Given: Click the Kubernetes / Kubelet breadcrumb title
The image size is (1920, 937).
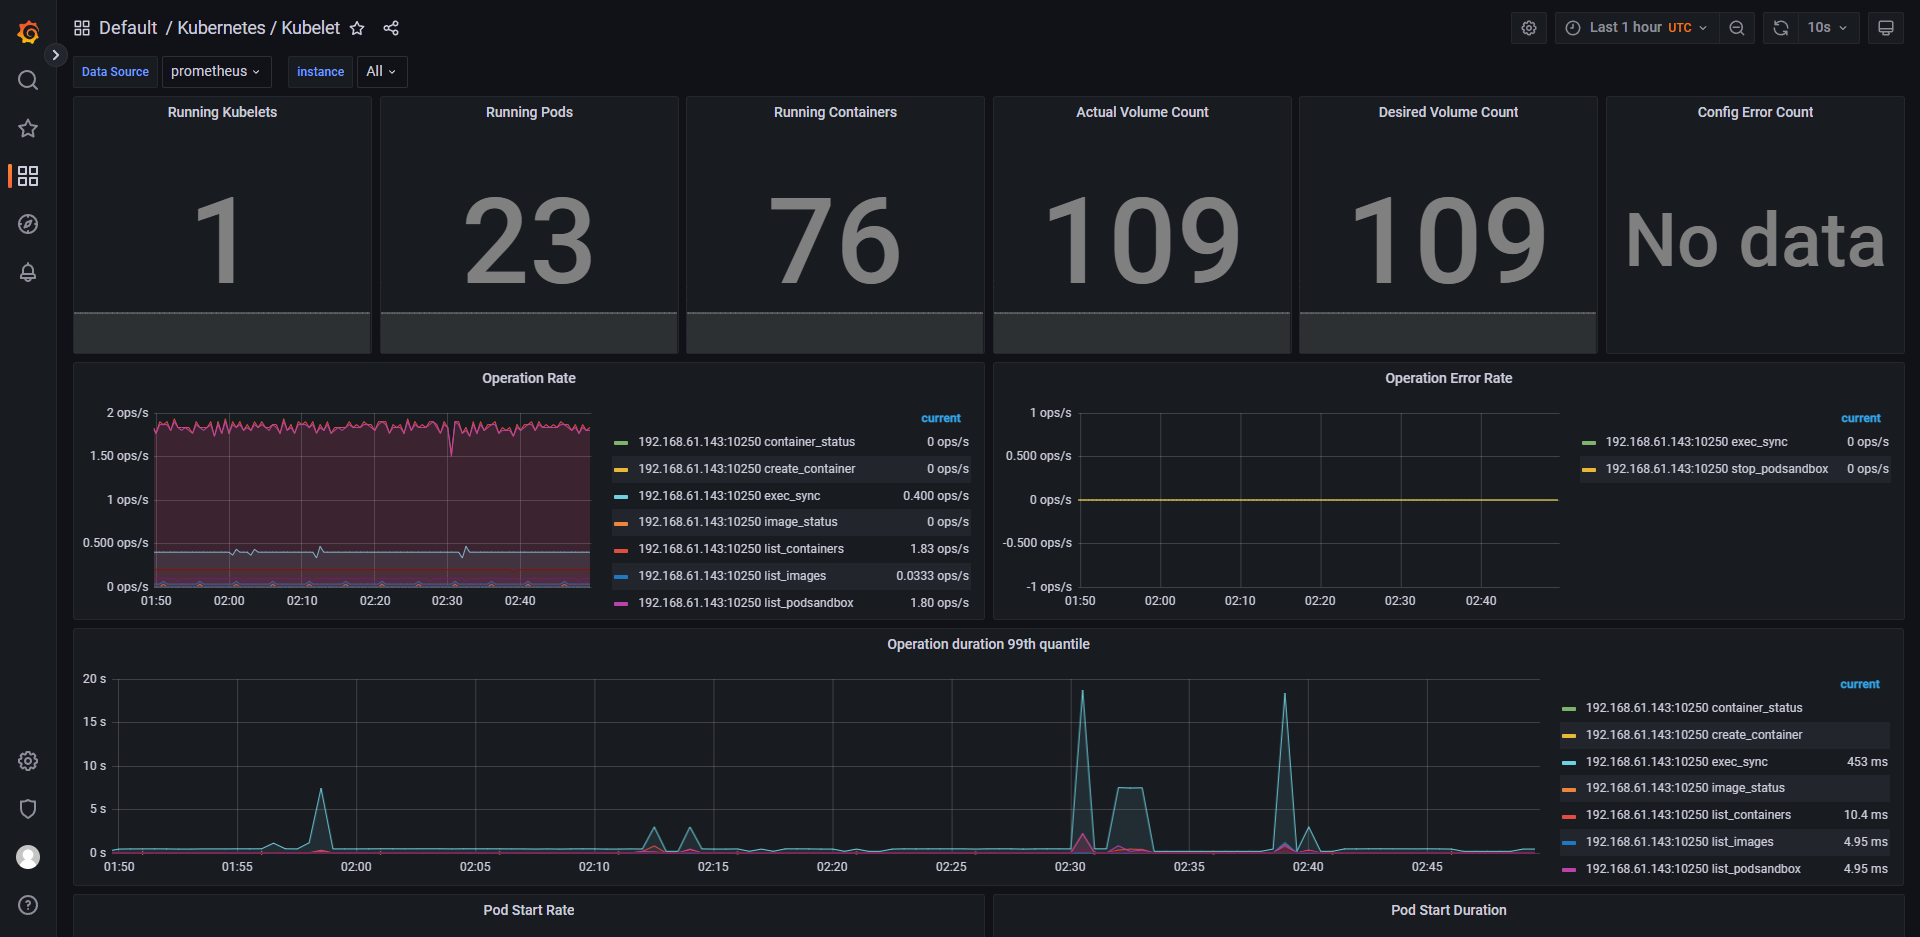Looking at the screenshot, I should pos(258,28).
